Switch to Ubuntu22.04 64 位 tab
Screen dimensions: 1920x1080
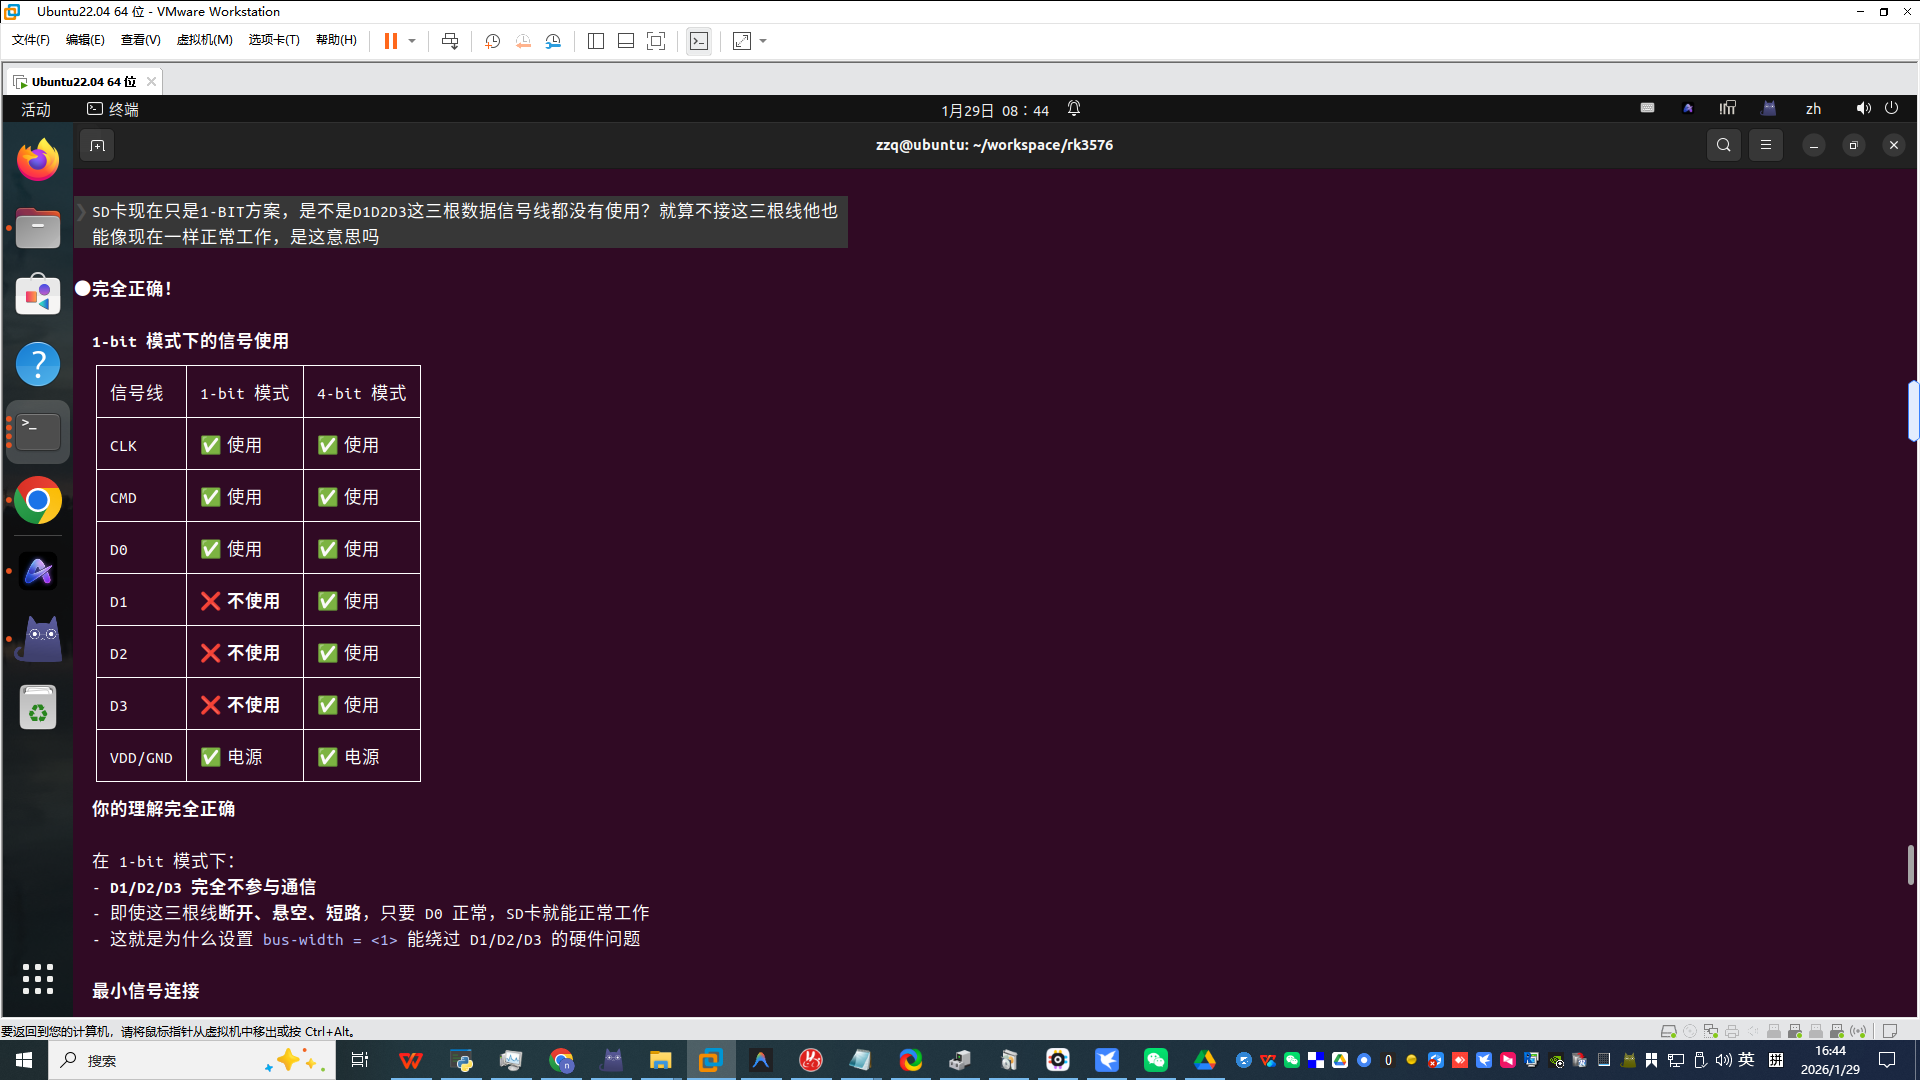coord(83,81)
